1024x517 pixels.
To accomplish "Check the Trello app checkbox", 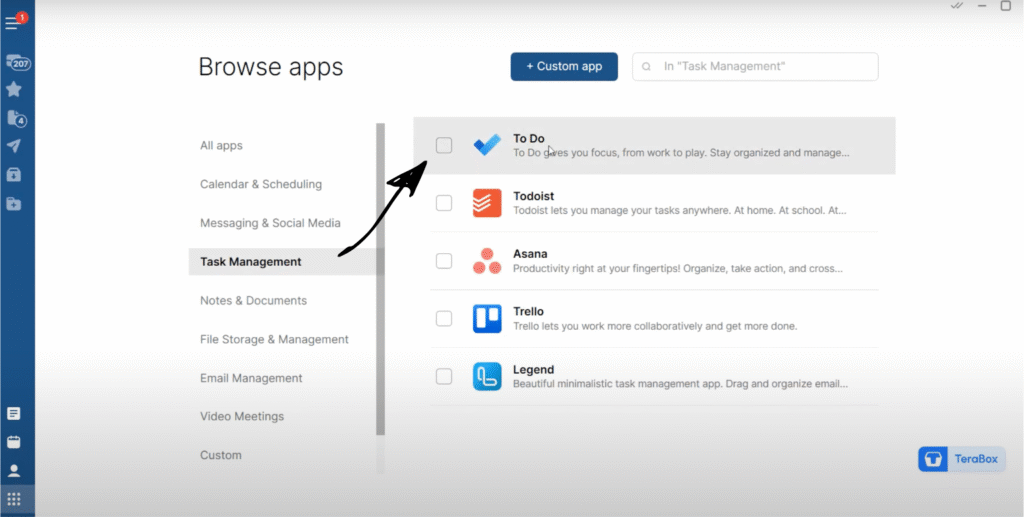I will point(444,319).
